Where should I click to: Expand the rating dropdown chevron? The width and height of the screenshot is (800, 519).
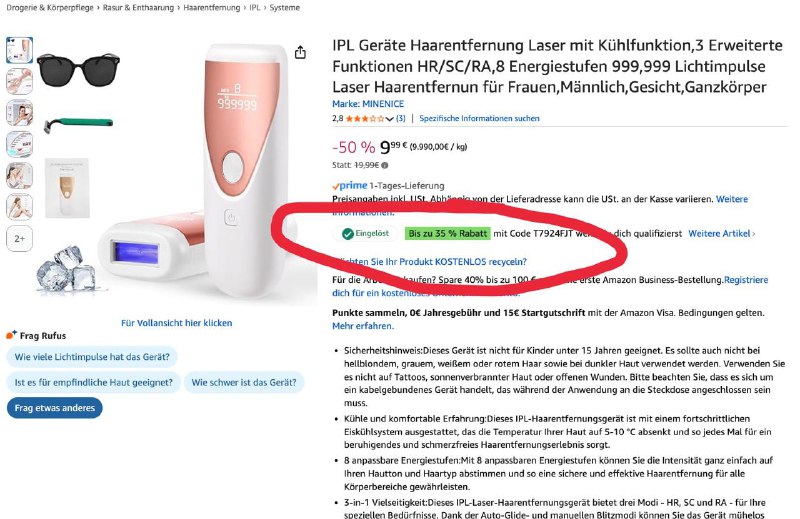click(x=390, y=119)
